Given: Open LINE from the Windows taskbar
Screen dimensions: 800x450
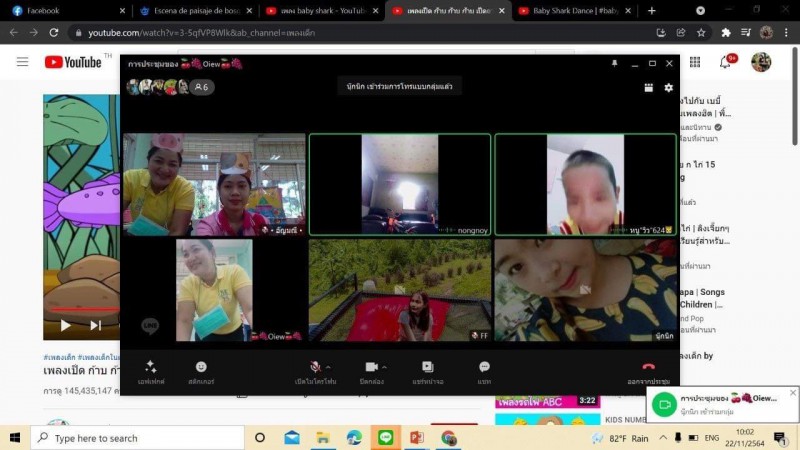Looking at the screenshot, I should click(x=385, y=438).
